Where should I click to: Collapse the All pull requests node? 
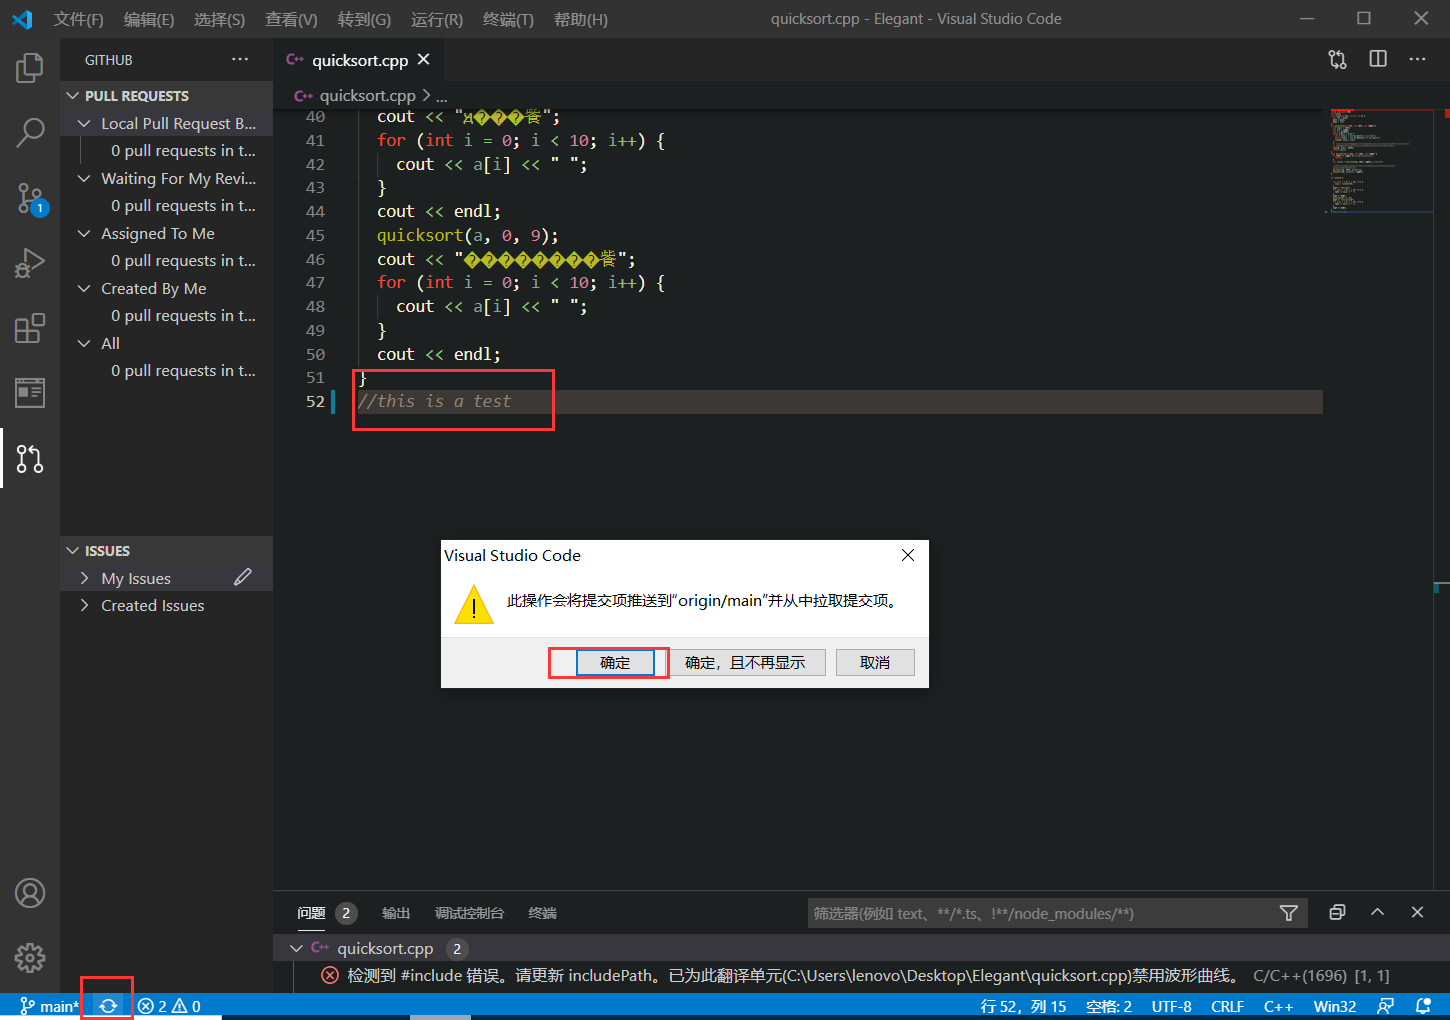click(x=84, y=343)
